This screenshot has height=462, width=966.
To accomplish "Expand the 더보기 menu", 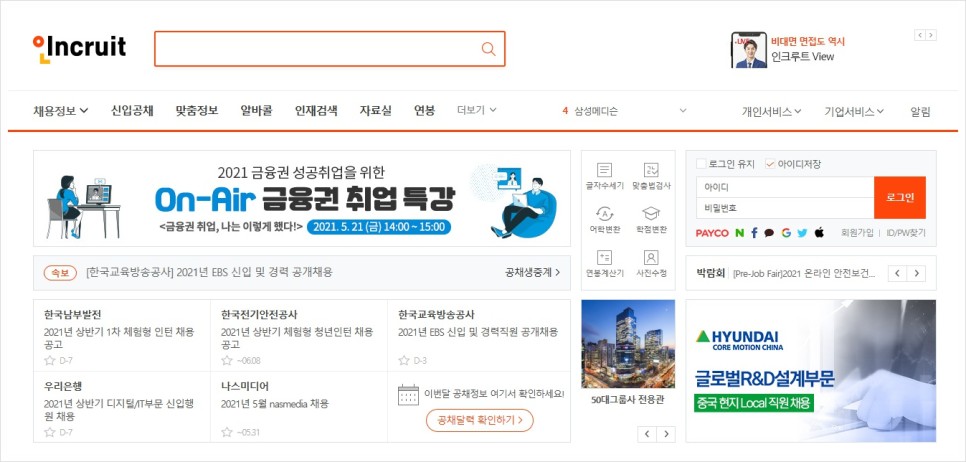I will pos(476,110).
